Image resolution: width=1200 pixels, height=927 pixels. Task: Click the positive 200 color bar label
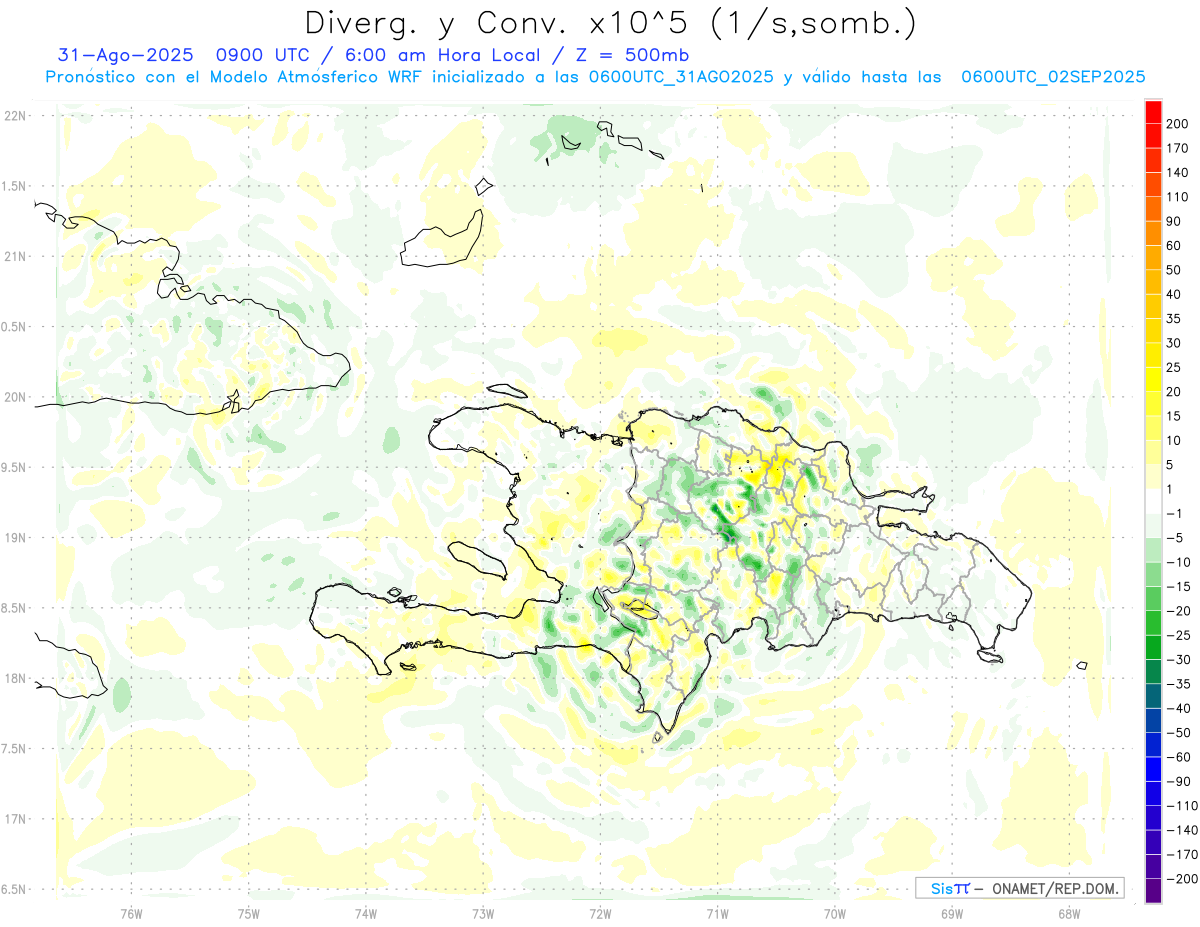click(1178, 124)
